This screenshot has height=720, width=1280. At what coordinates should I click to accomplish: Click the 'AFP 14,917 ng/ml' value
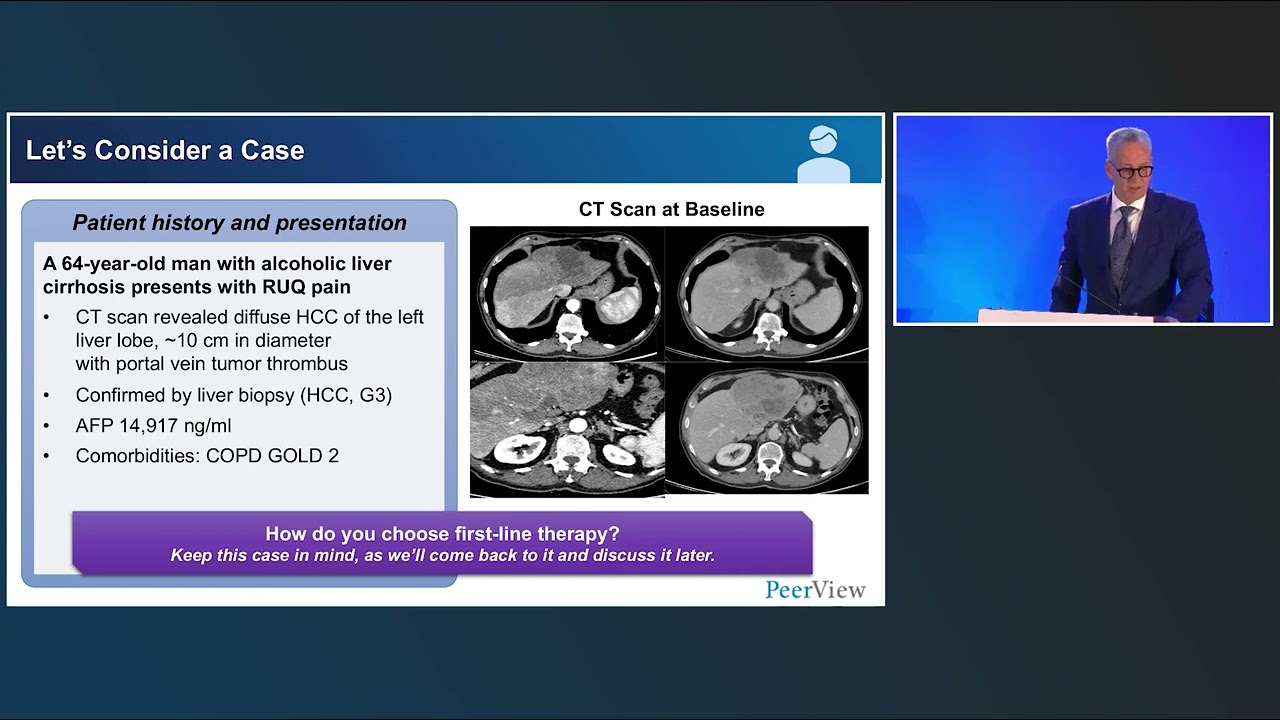[x=154, y=426]
